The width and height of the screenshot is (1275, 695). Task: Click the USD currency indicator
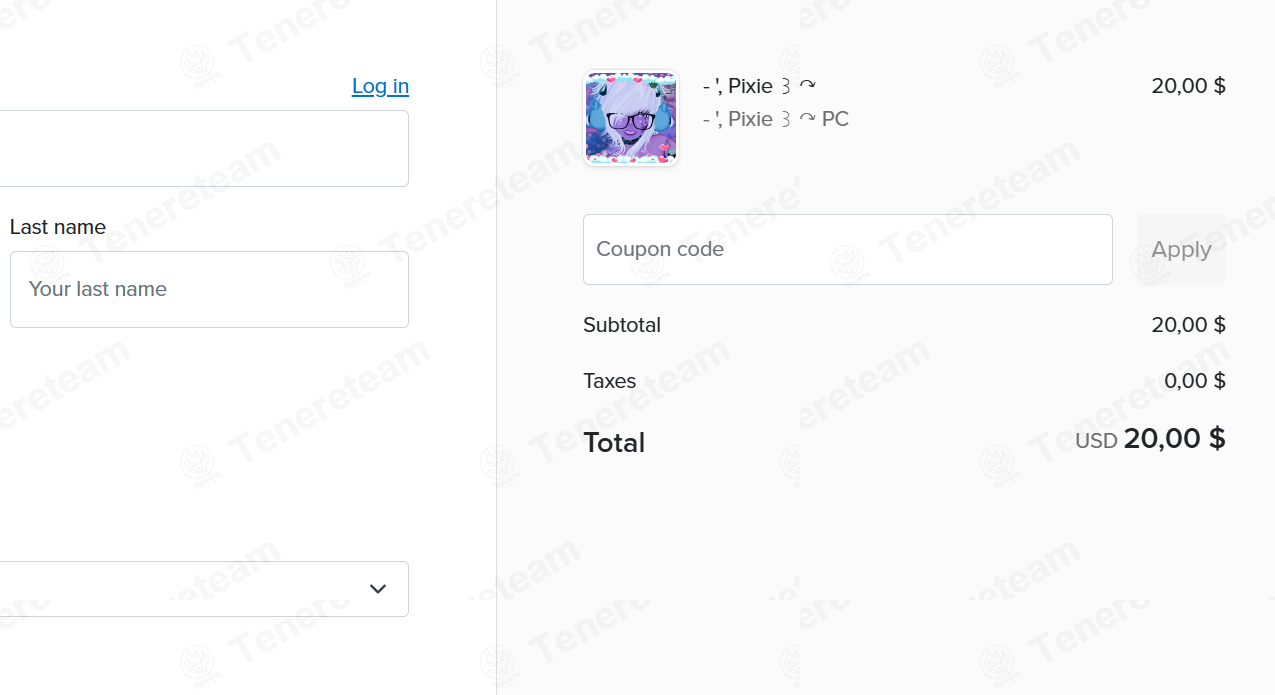[1096, 441]
